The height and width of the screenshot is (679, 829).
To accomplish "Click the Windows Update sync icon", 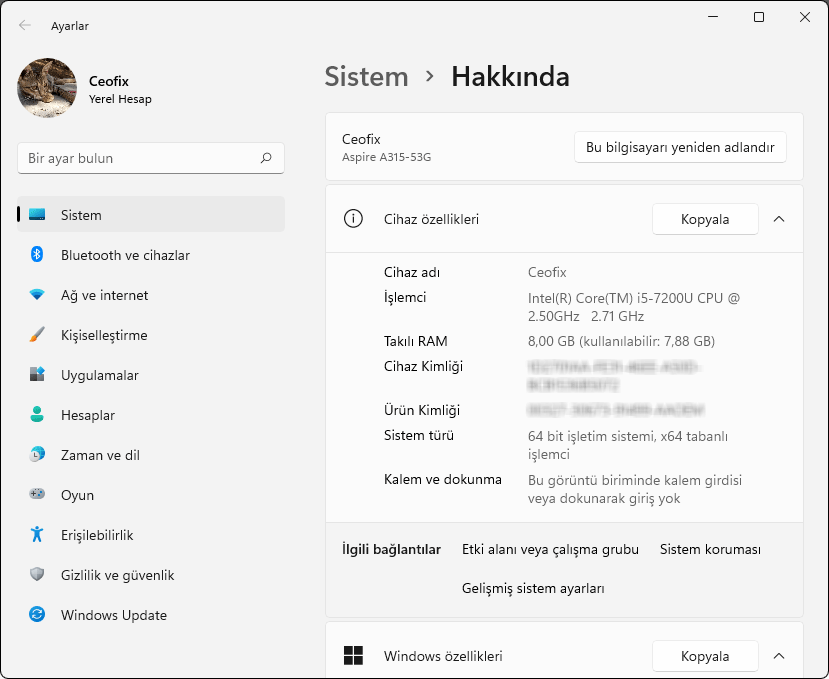I will click(37, 614).
